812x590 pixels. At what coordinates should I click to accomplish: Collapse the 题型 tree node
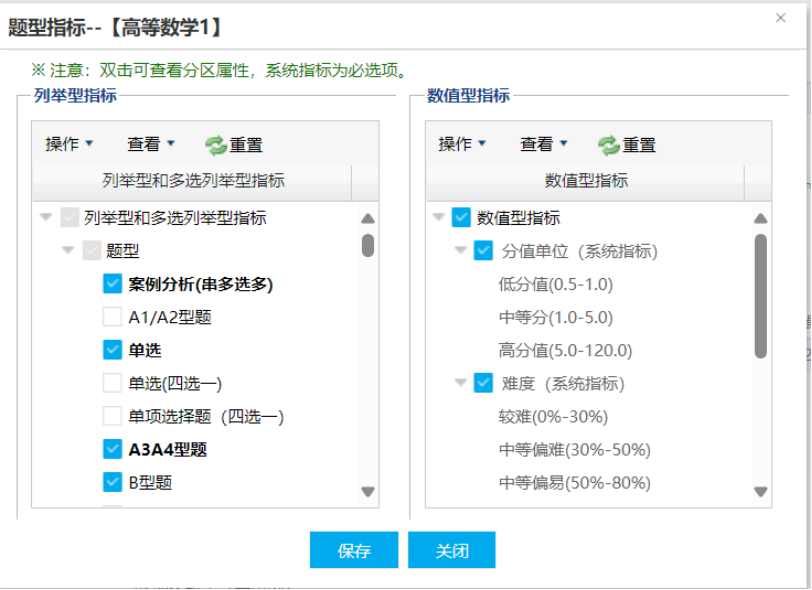[x=68, y=251]
